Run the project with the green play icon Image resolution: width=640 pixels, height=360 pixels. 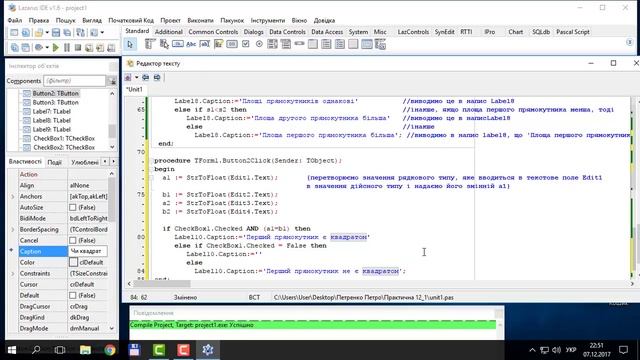coord(56,48)
